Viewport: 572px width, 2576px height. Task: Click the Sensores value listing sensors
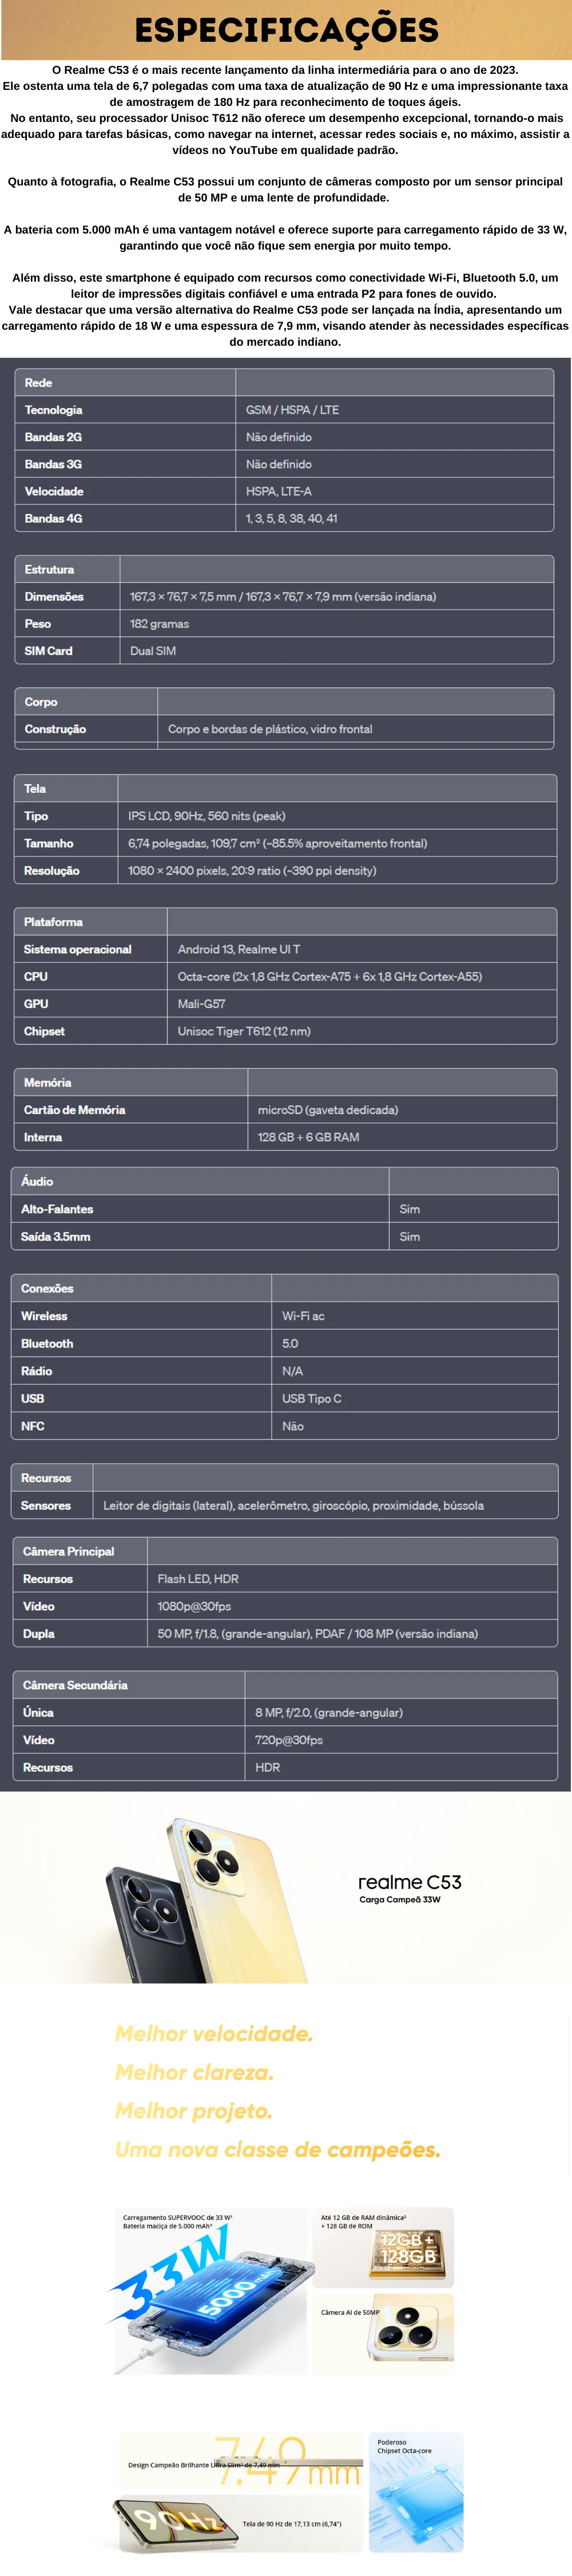[294, 1505]
